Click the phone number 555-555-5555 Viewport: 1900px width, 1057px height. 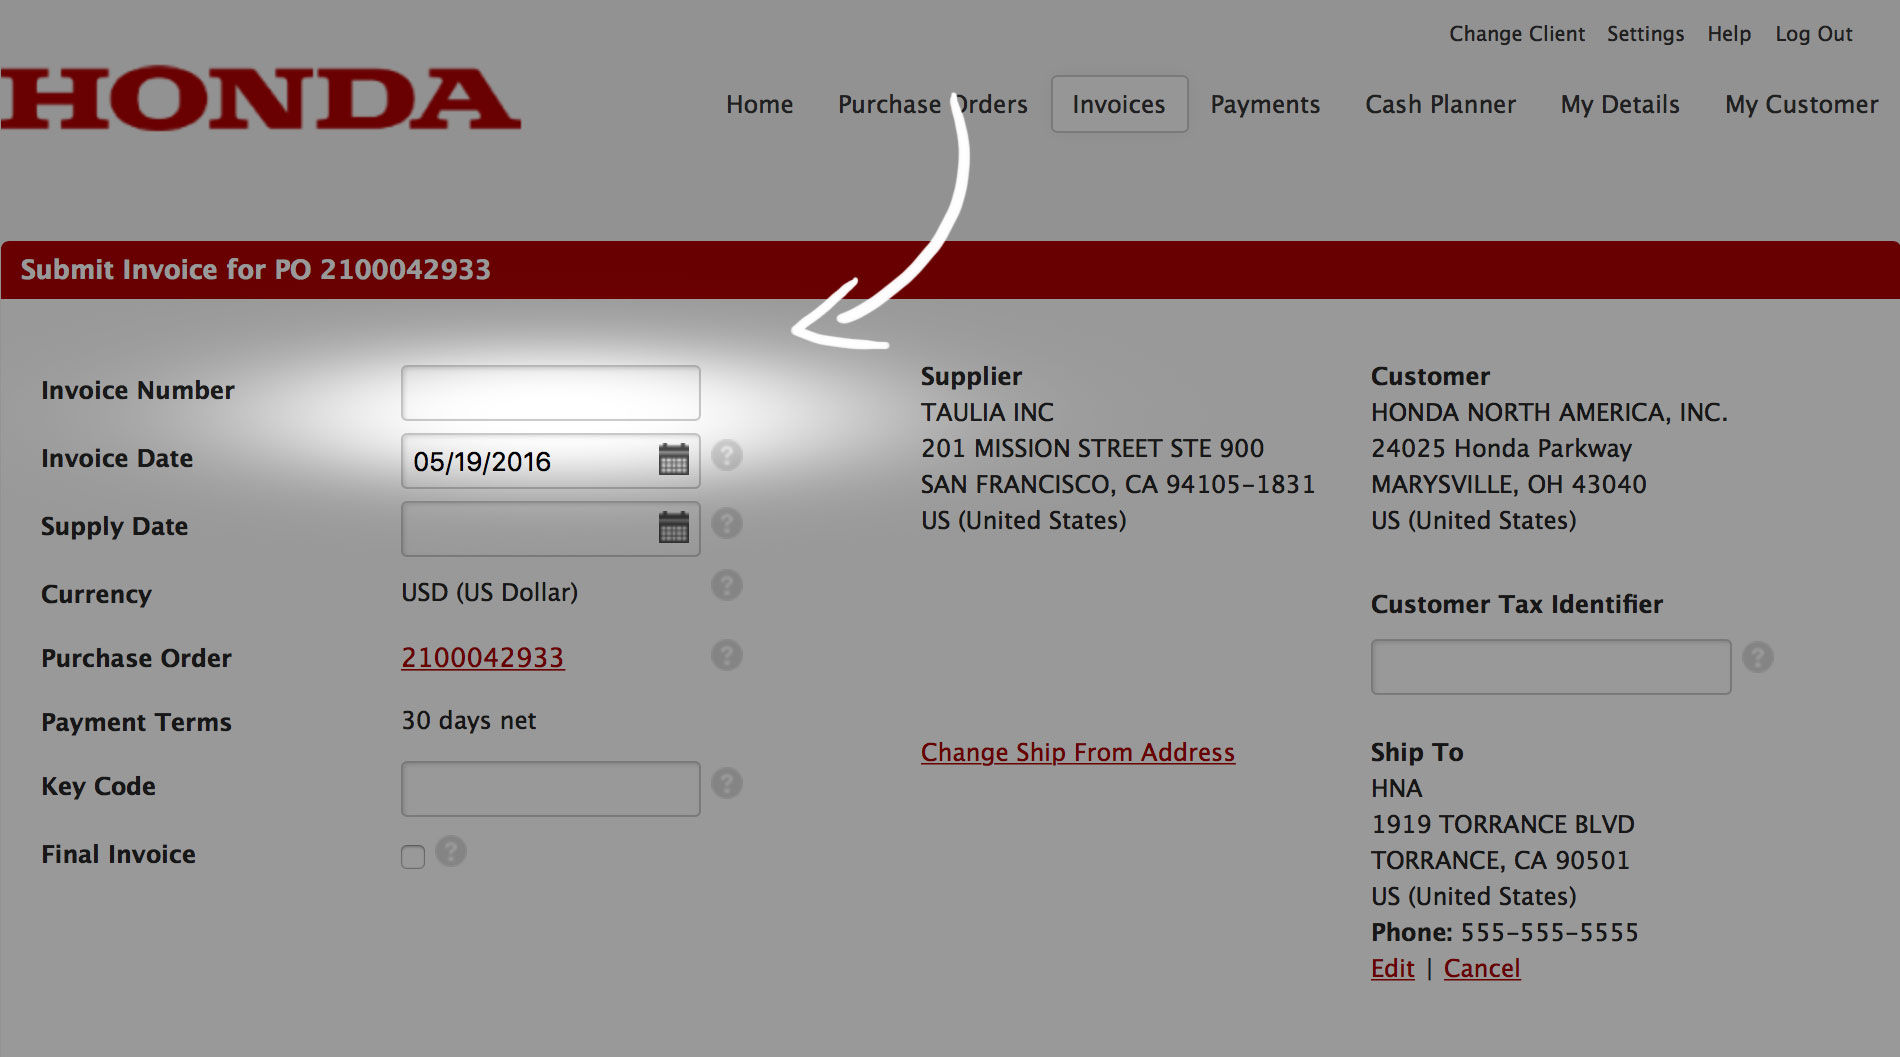[1550, 932]
